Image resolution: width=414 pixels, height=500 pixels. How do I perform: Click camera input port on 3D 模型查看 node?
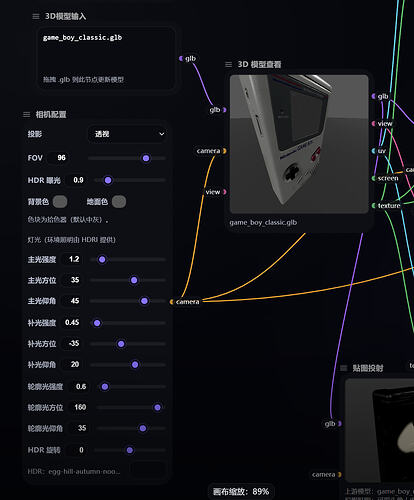point(225,151)
